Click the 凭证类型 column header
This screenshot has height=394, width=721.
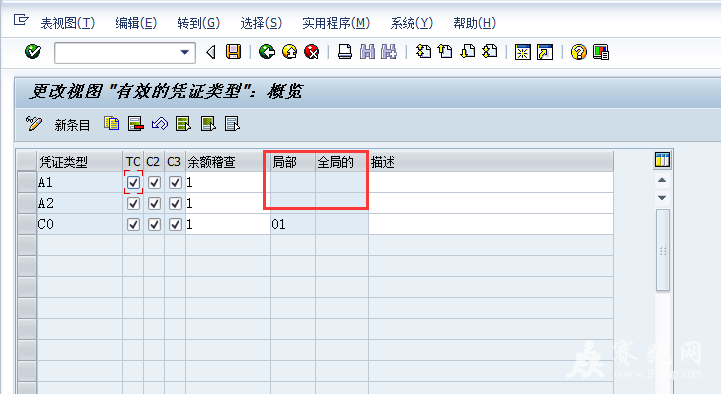(79, 162)
